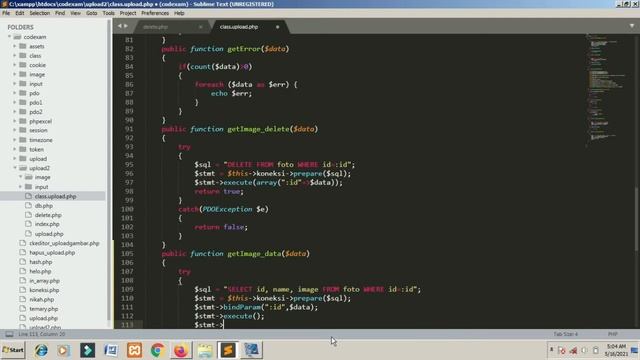
Task: Open the Goto menu
Action: coord(91,13)
